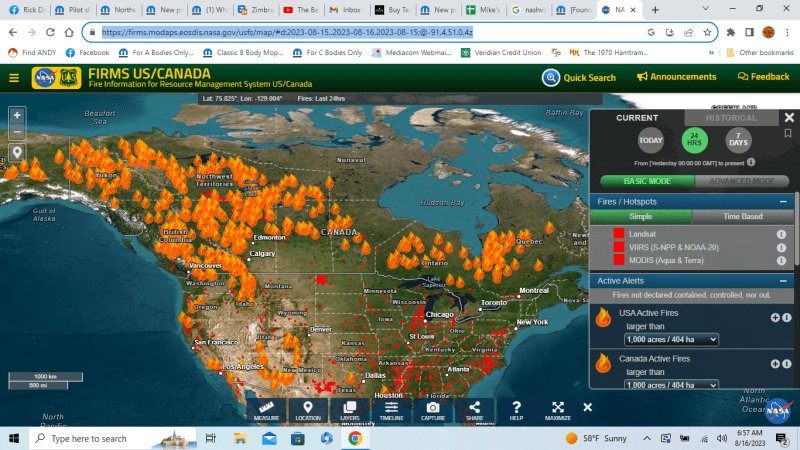Bookmark this page with star icon
The image size is (800, 450).
tap(707, 32)
